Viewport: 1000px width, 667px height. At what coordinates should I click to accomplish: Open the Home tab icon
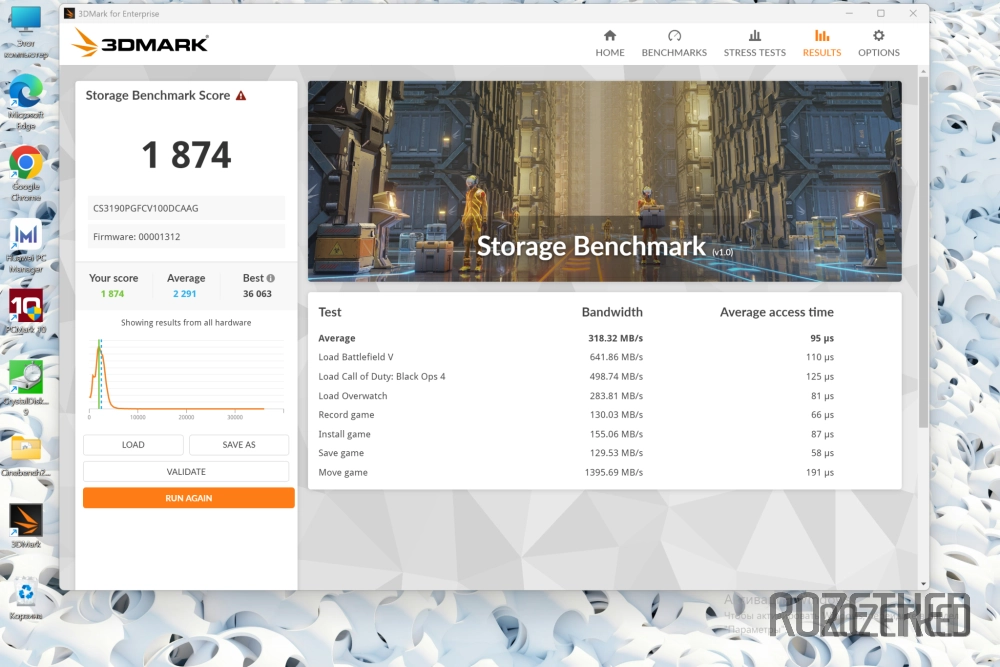coord(609,36)
